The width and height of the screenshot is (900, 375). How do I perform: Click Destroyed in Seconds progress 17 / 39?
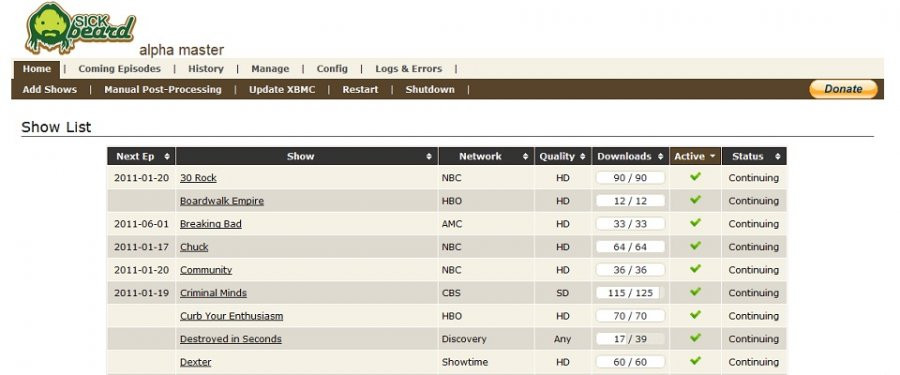point(630,339)
